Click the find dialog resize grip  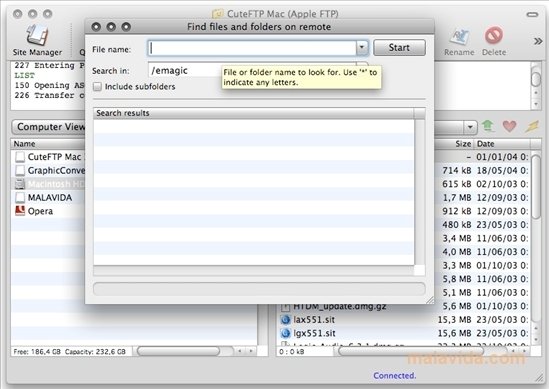430,300
